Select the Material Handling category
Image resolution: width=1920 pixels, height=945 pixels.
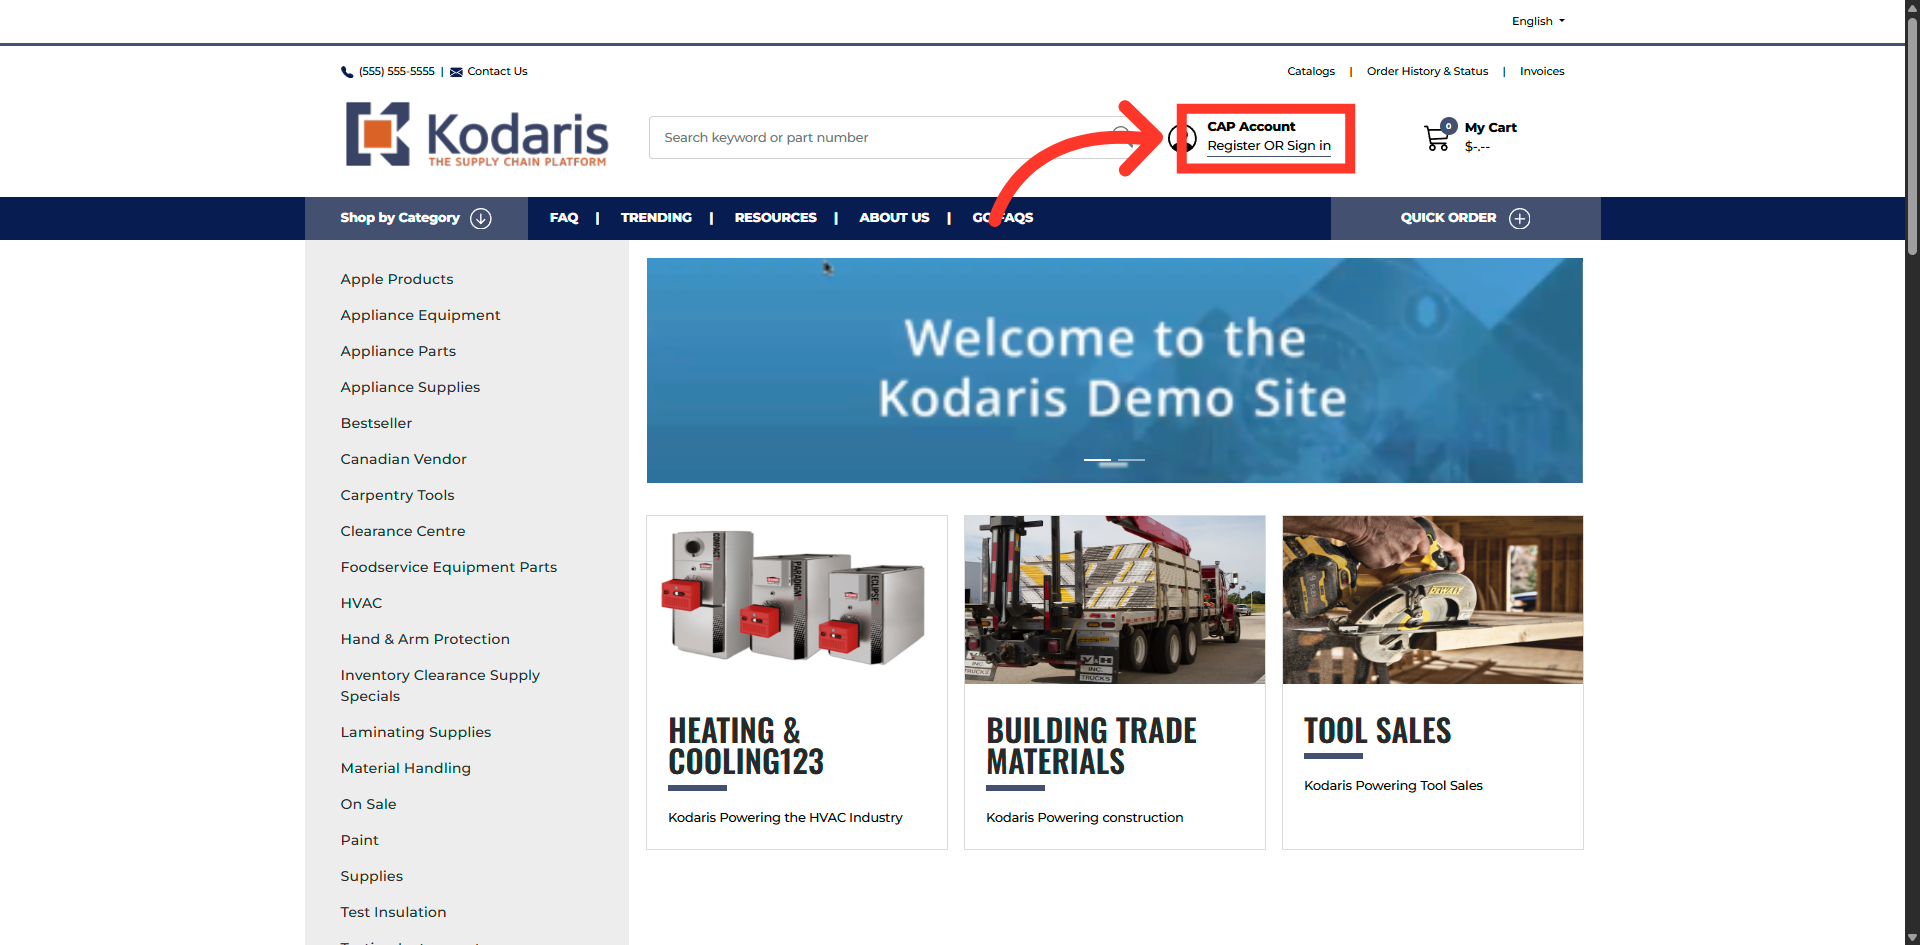point(405,768)
